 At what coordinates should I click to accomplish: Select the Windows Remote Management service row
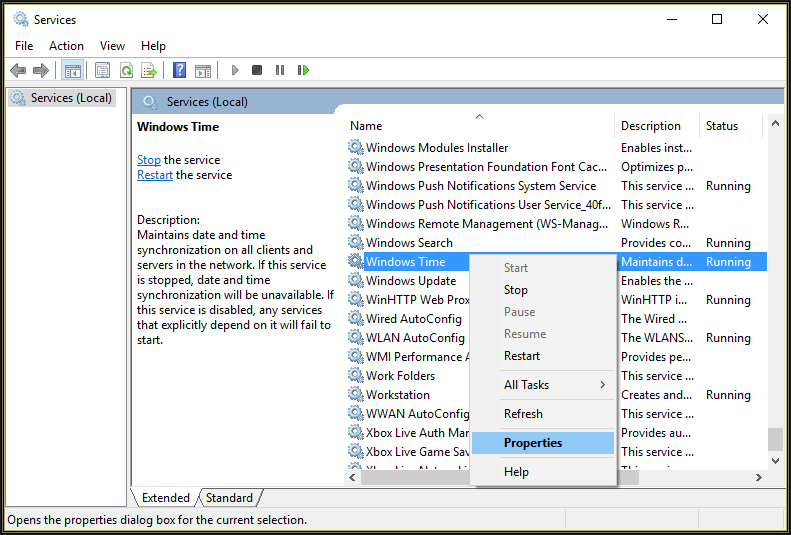[557, 223]
